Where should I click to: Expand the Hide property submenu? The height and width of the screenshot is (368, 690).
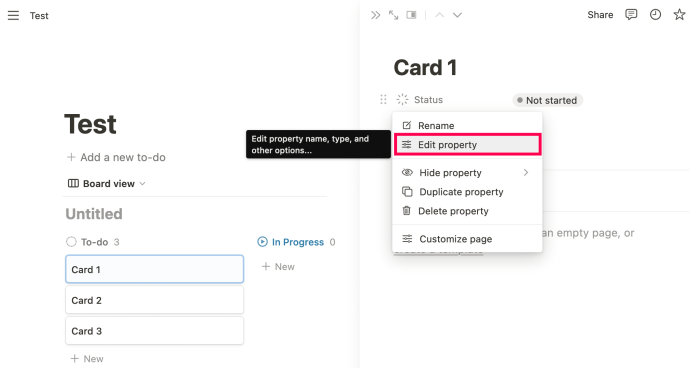[x=467, y=173]
